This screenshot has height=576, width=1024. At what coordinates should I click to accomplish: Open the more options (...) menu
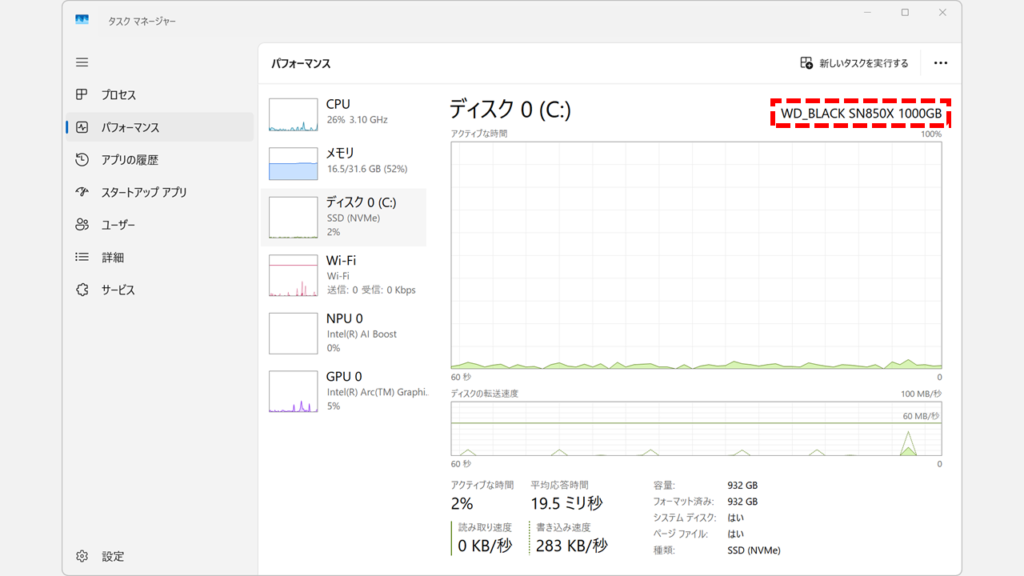(x=940, y=62)
